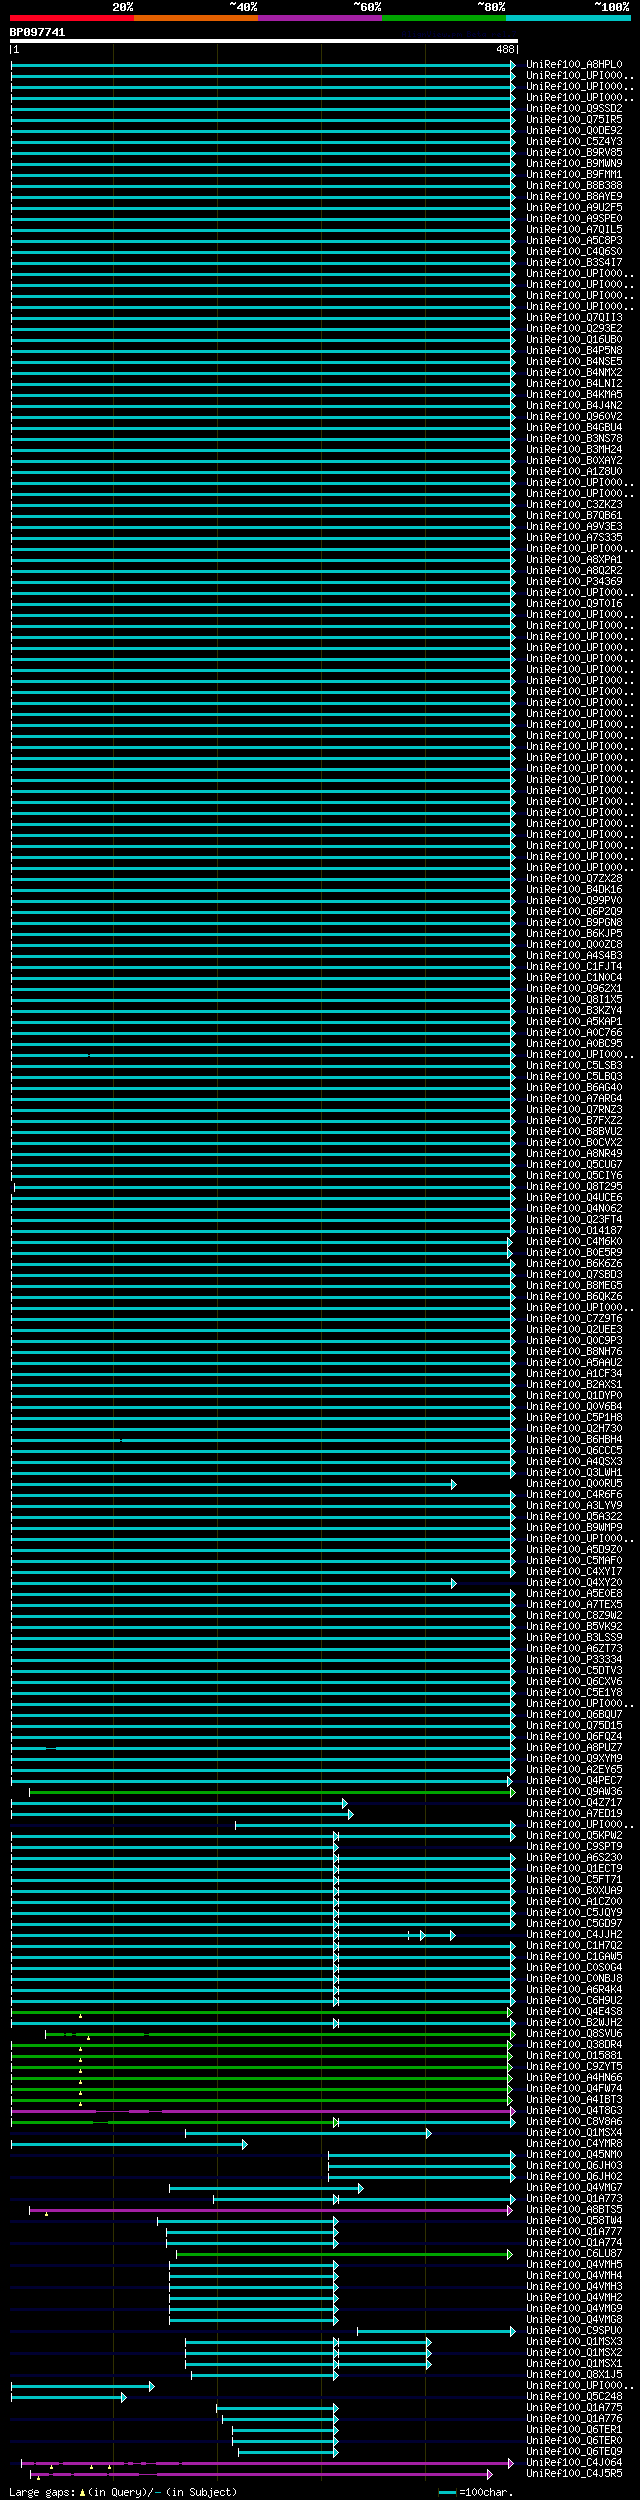
Task: Select label UniRef100_A6R4K4
Action: tap(574, 1990)
